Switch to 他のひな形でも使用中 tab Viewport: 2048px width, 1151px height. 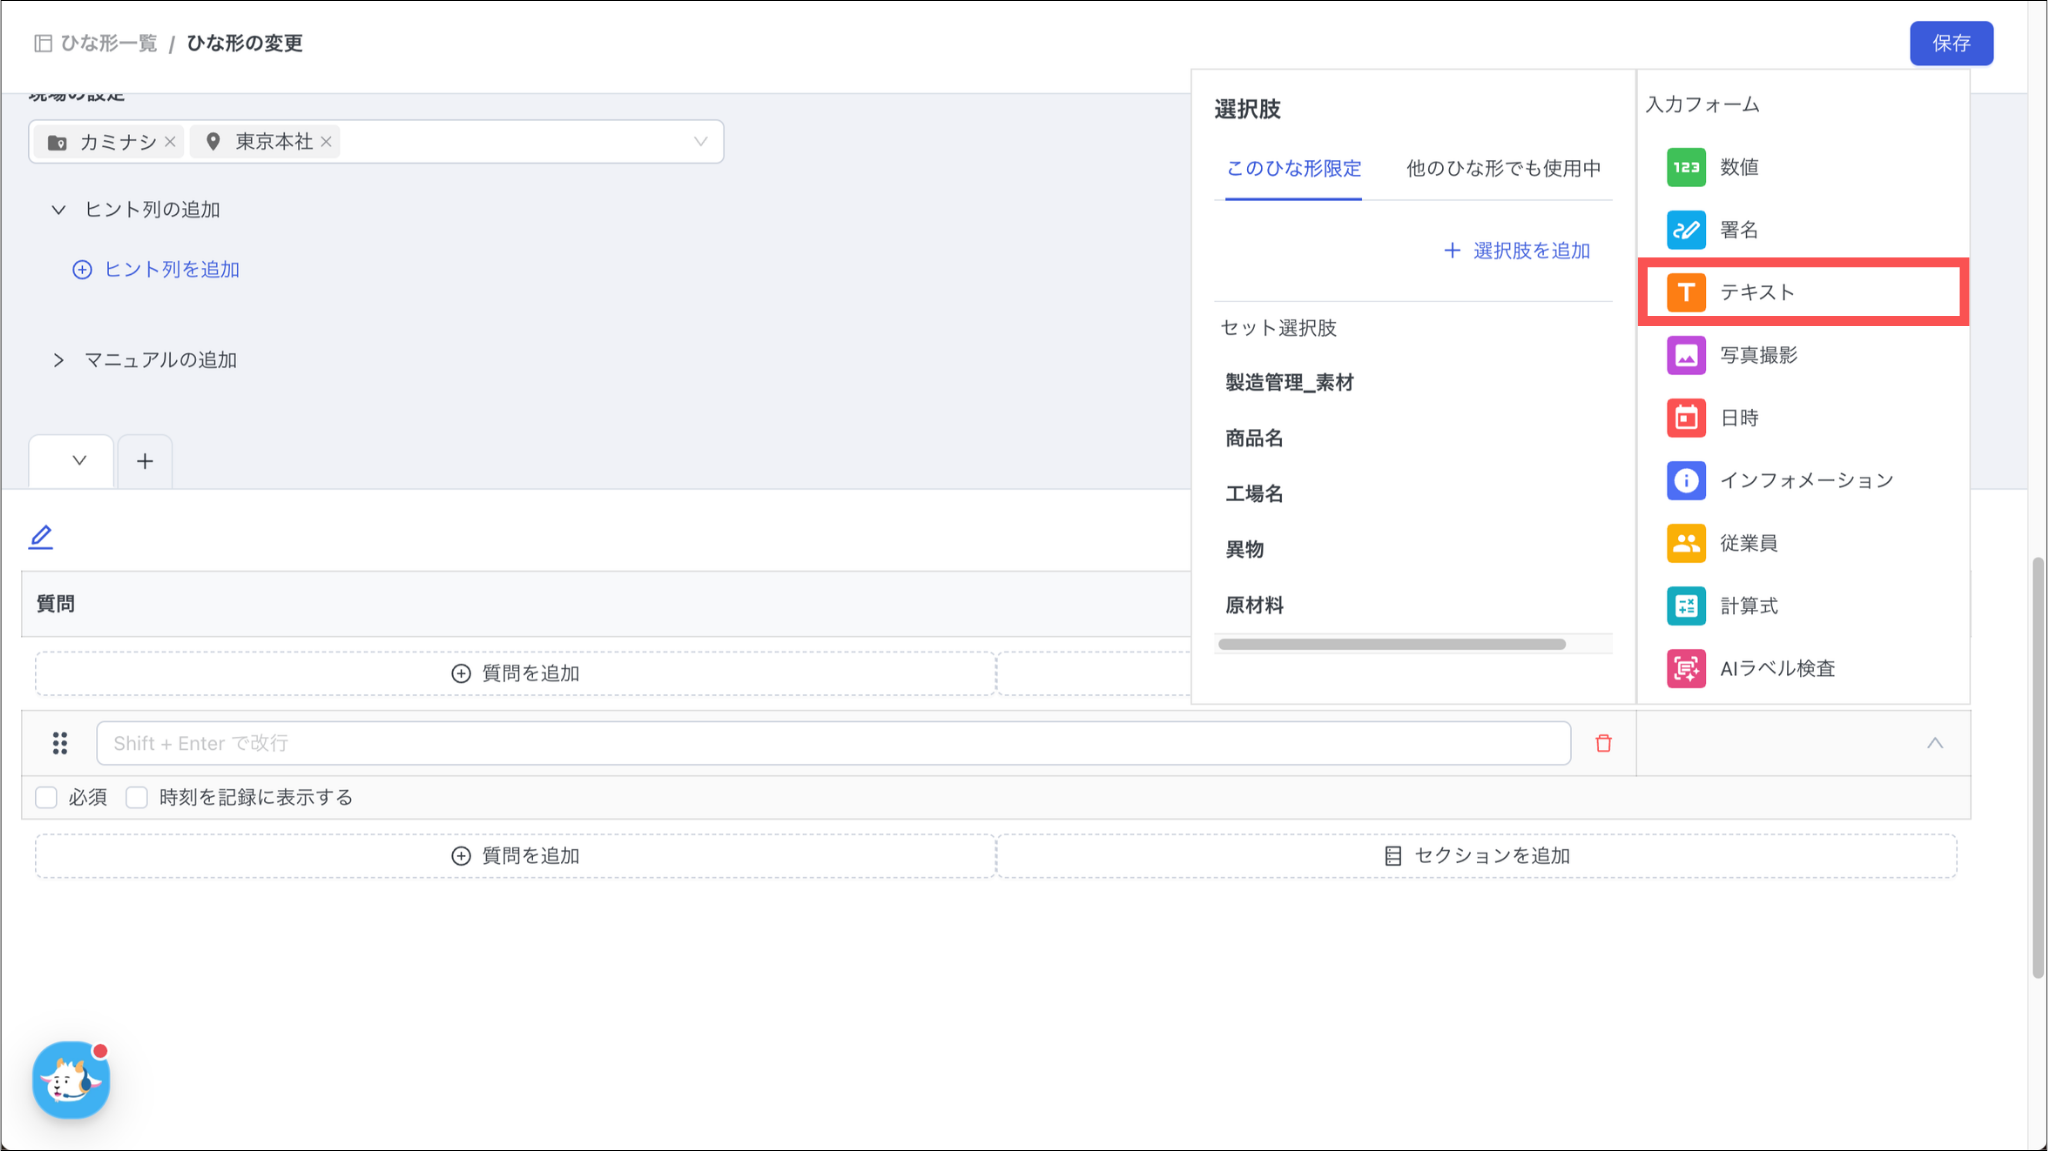1503,168
